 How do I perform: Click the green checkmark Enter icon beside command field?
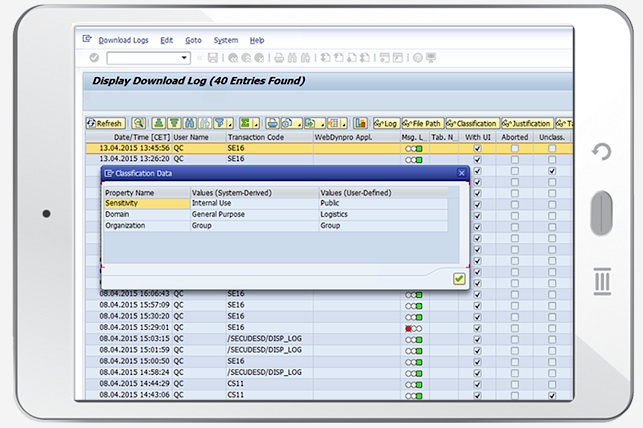[94, 58]
